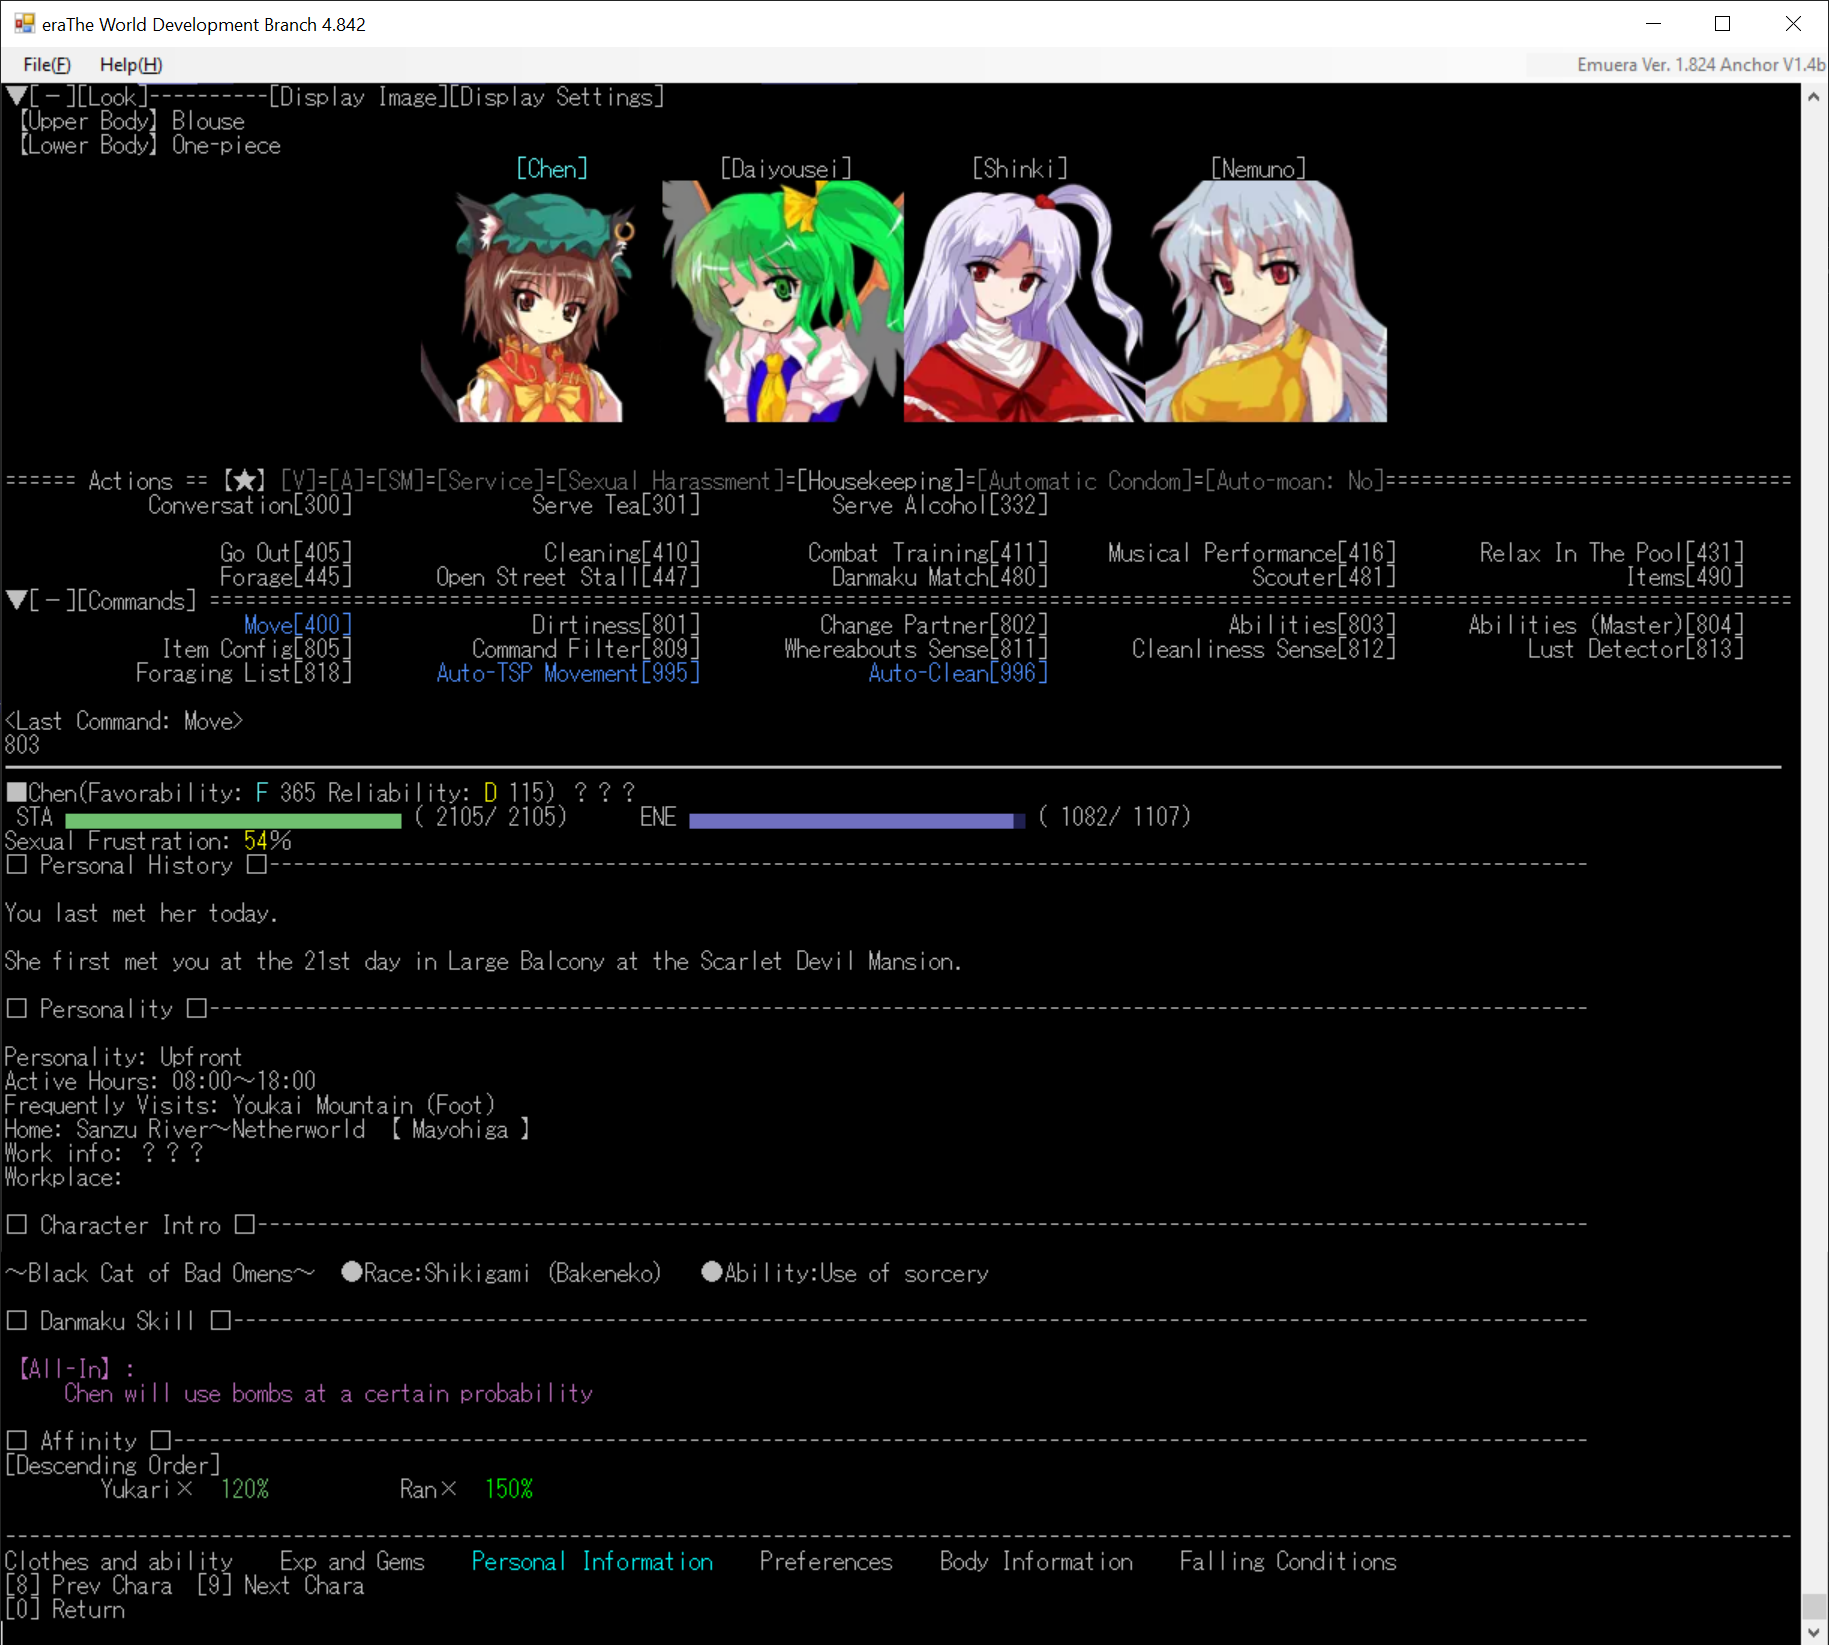Open the Help menu
This screenshot has height=1645, width=1829.
point(131,65)
